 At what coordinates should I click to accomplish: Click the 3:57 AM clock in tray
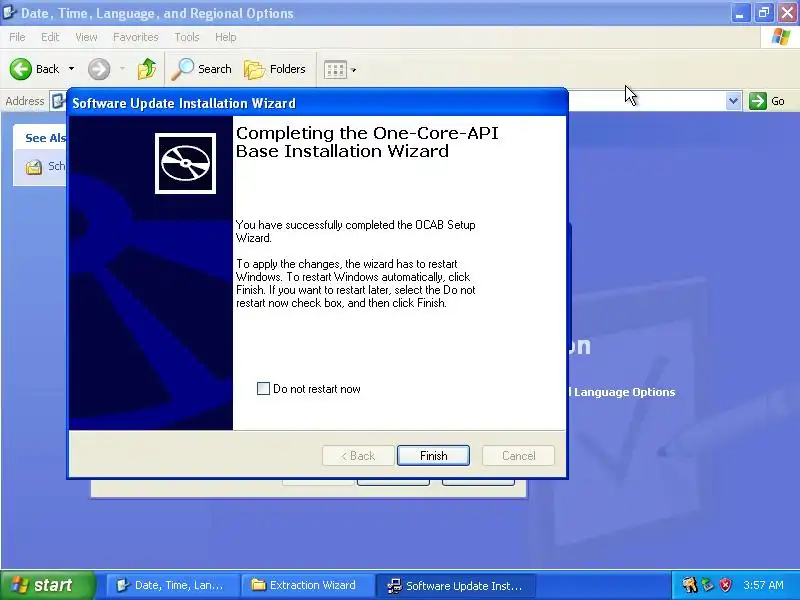tap(763, 585)
